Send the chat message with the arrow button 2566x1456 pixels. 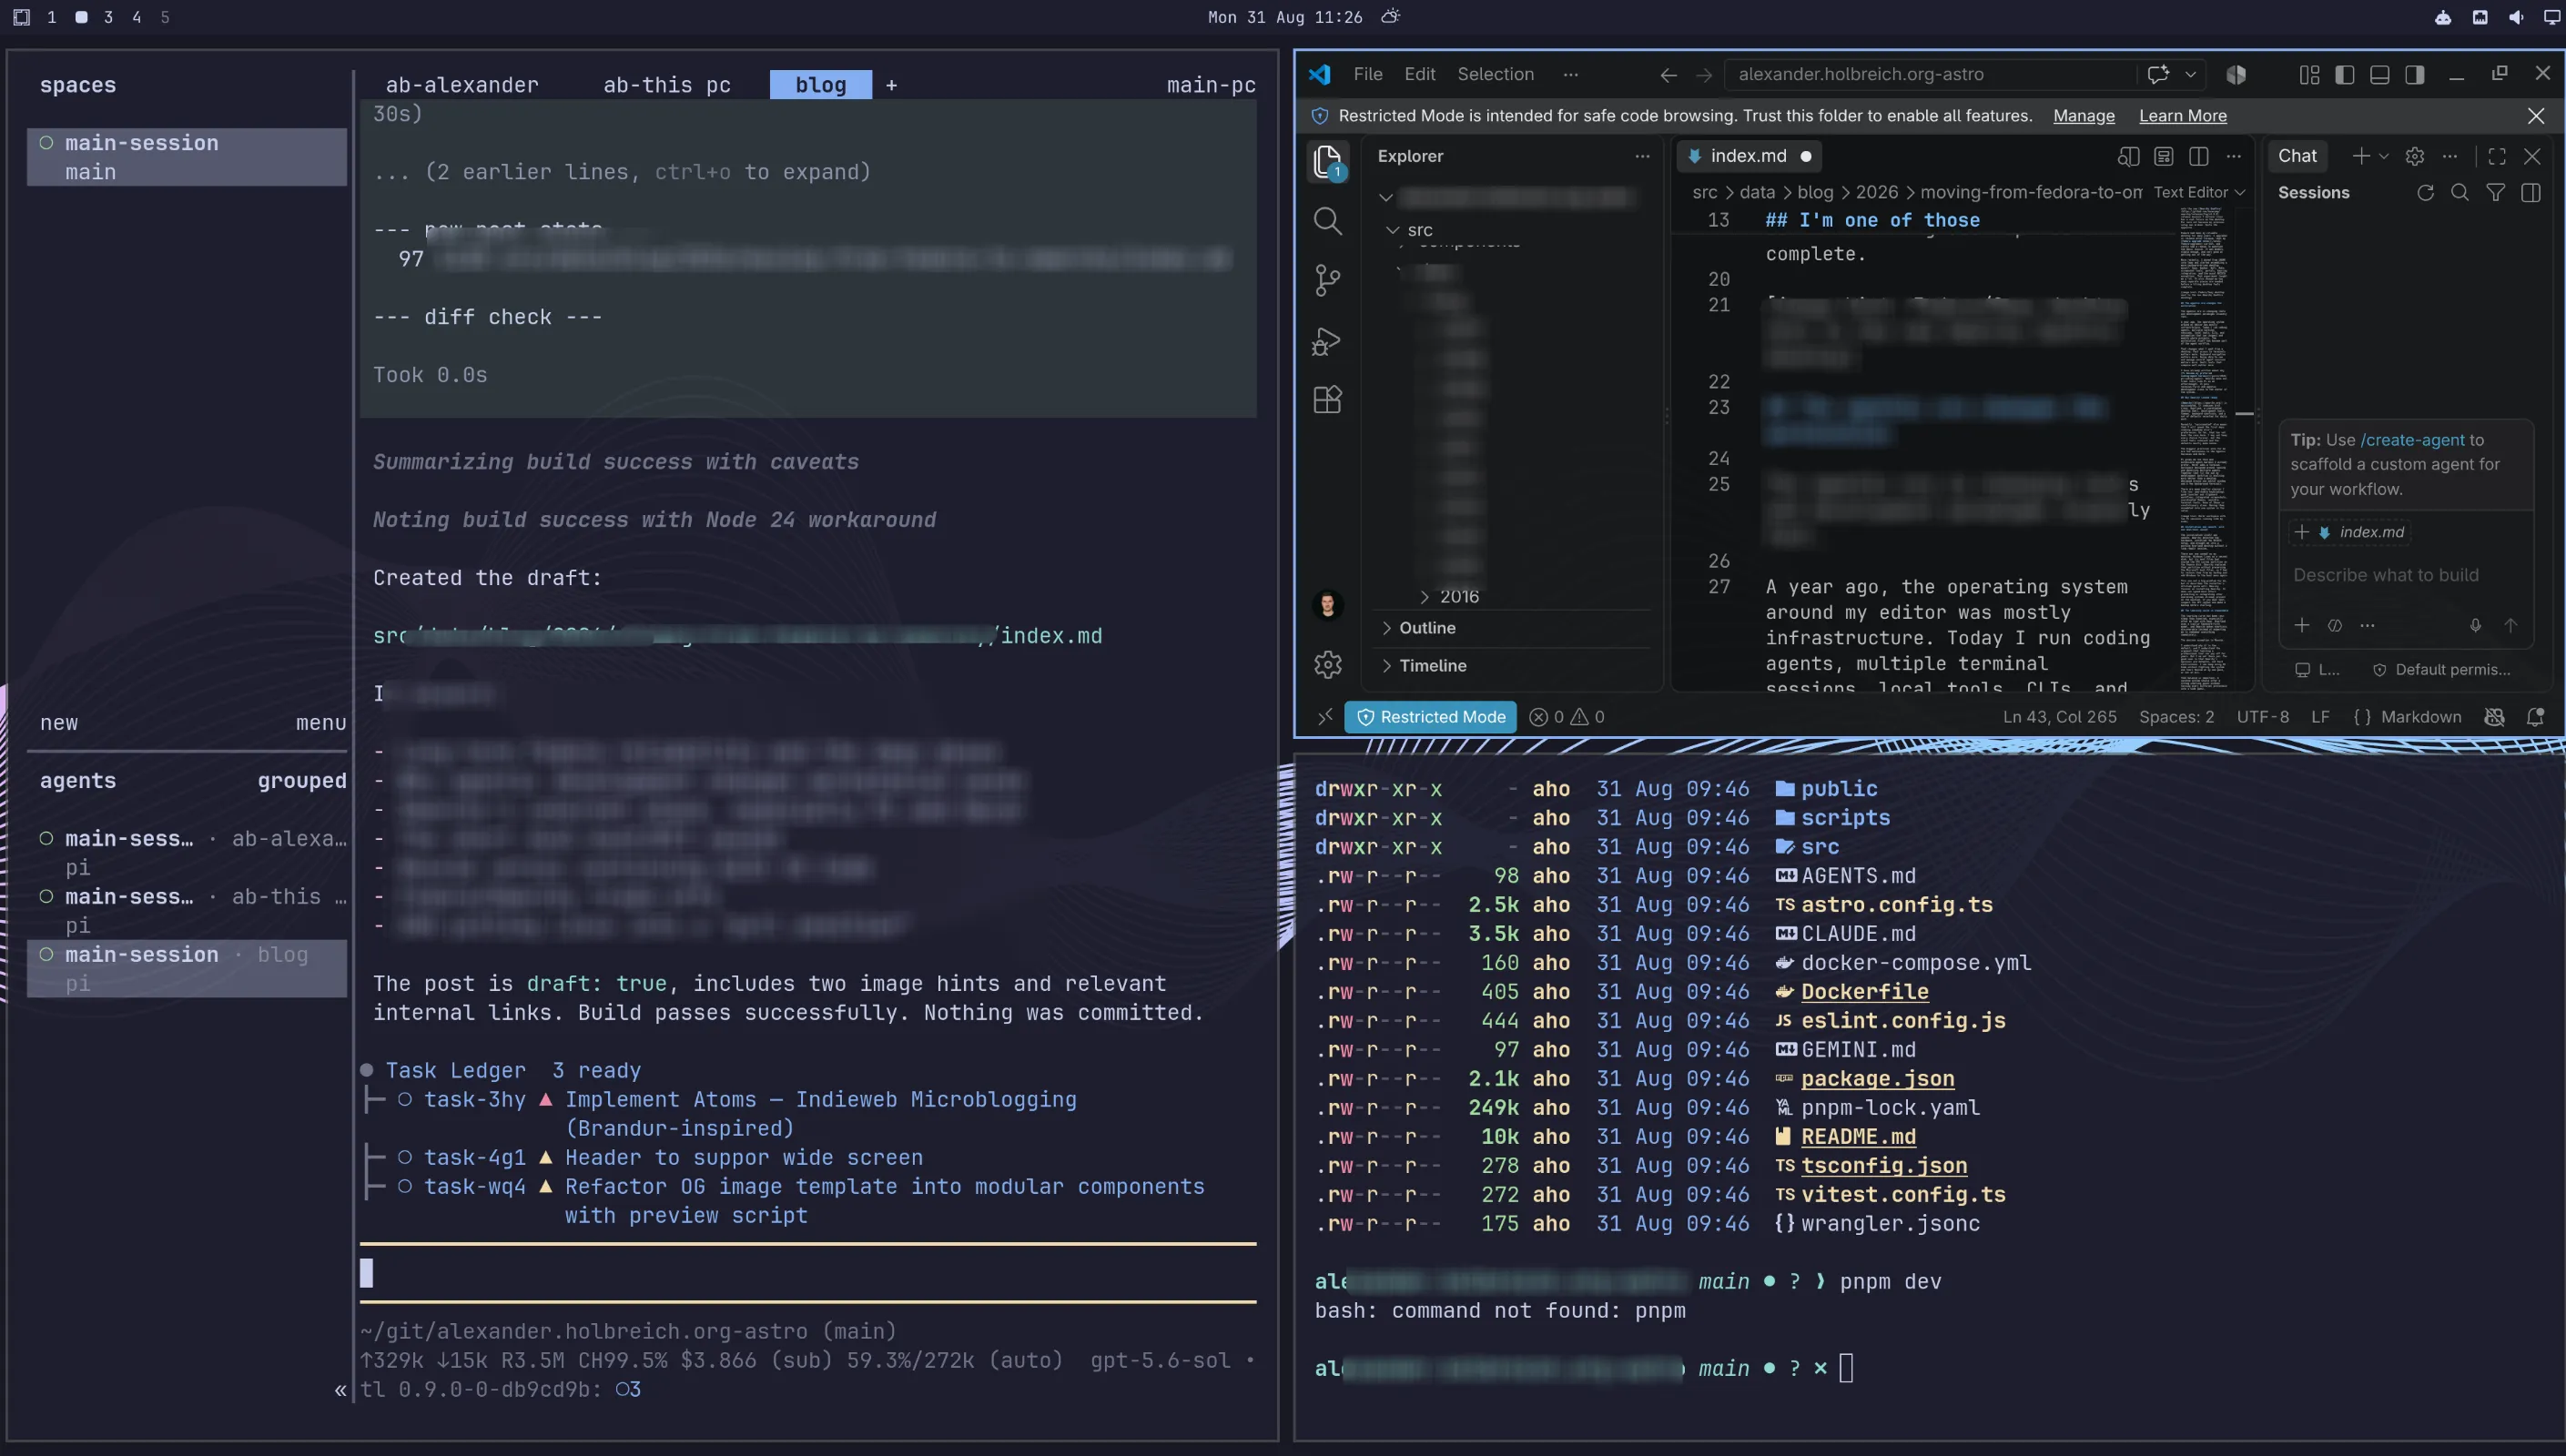pyautogui.click(x=2510, y=626)
